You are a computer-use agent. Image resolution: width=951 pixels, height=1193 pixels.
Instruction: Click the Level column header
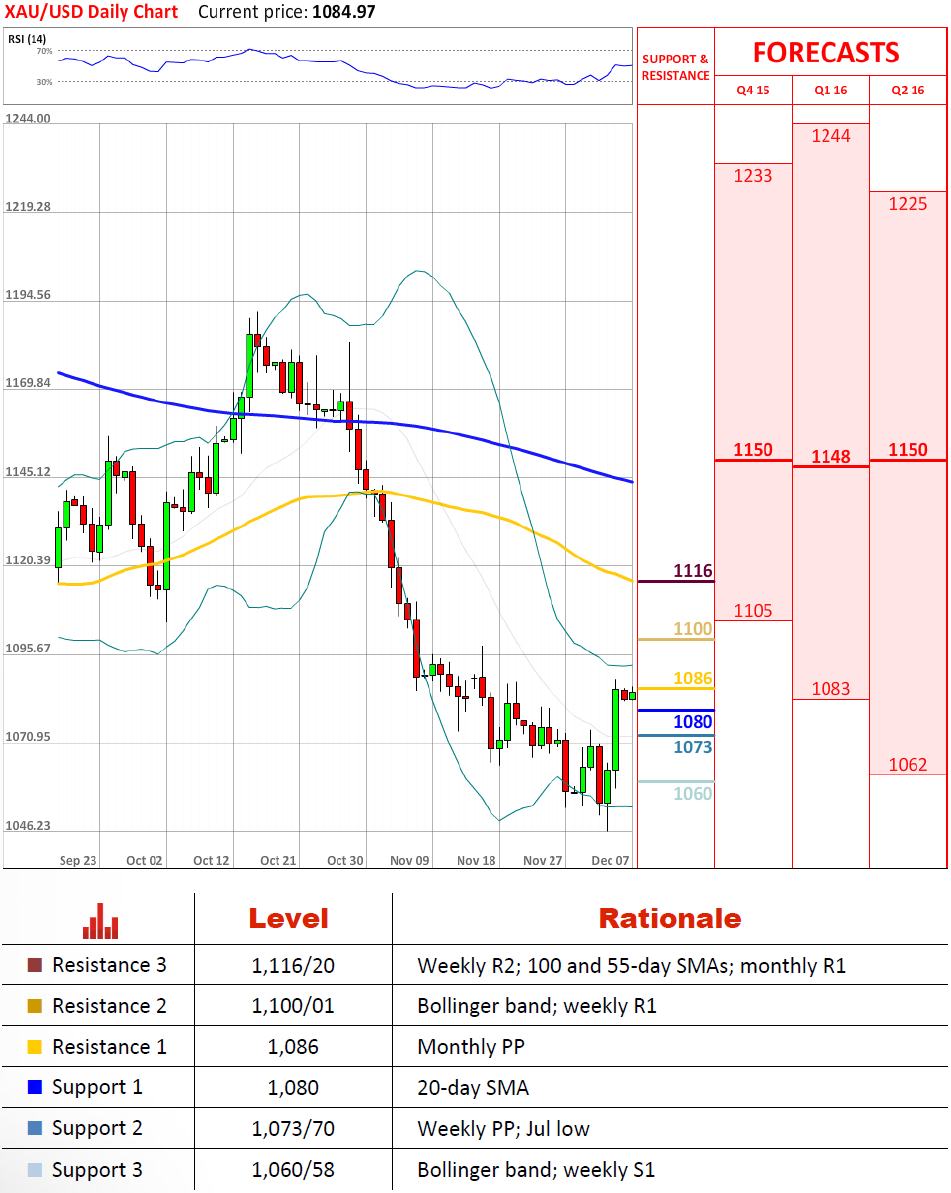[288, 918]
